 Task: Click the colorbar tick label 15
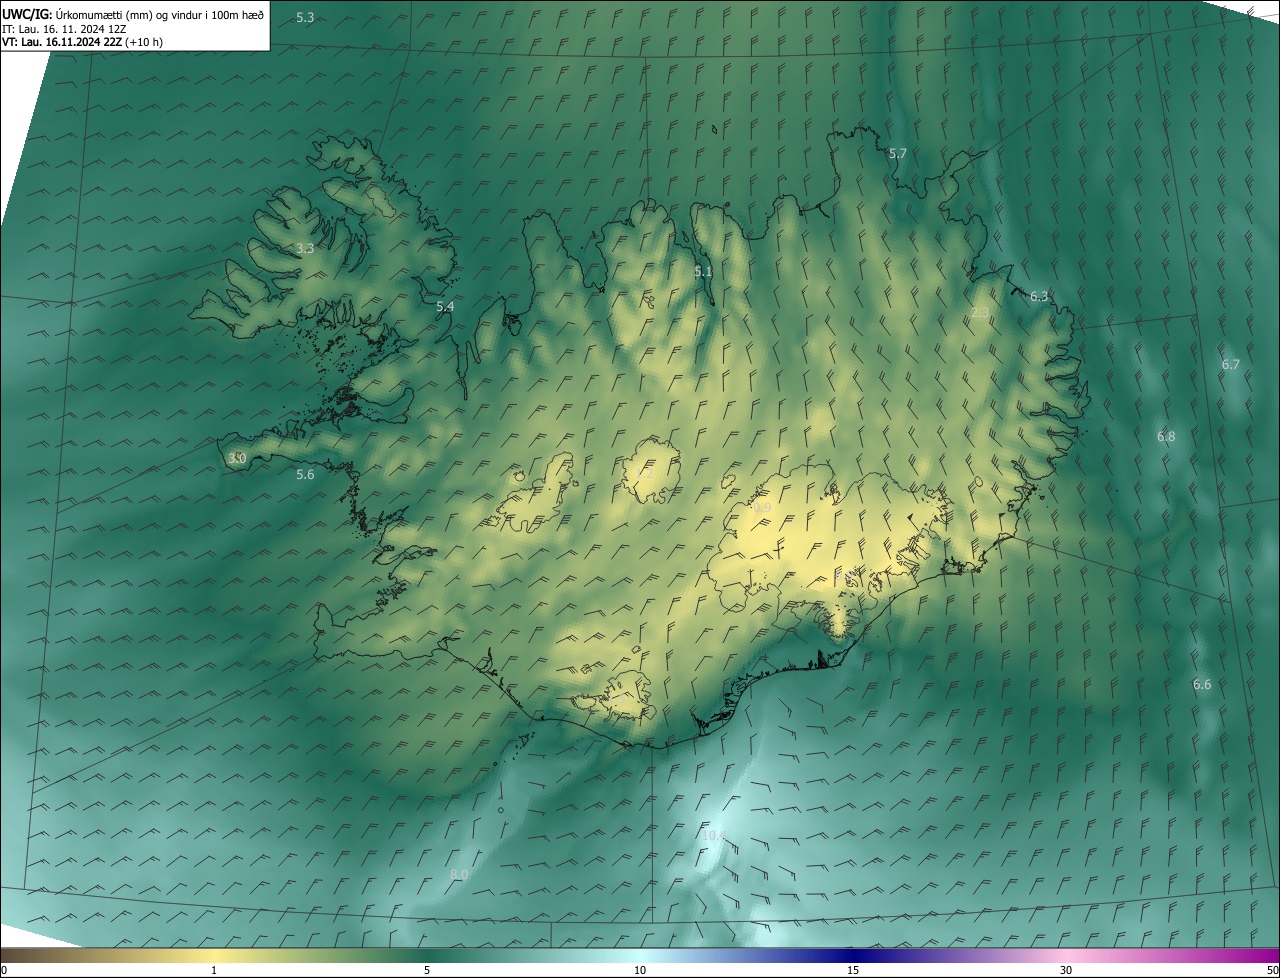tap(853, 970)
